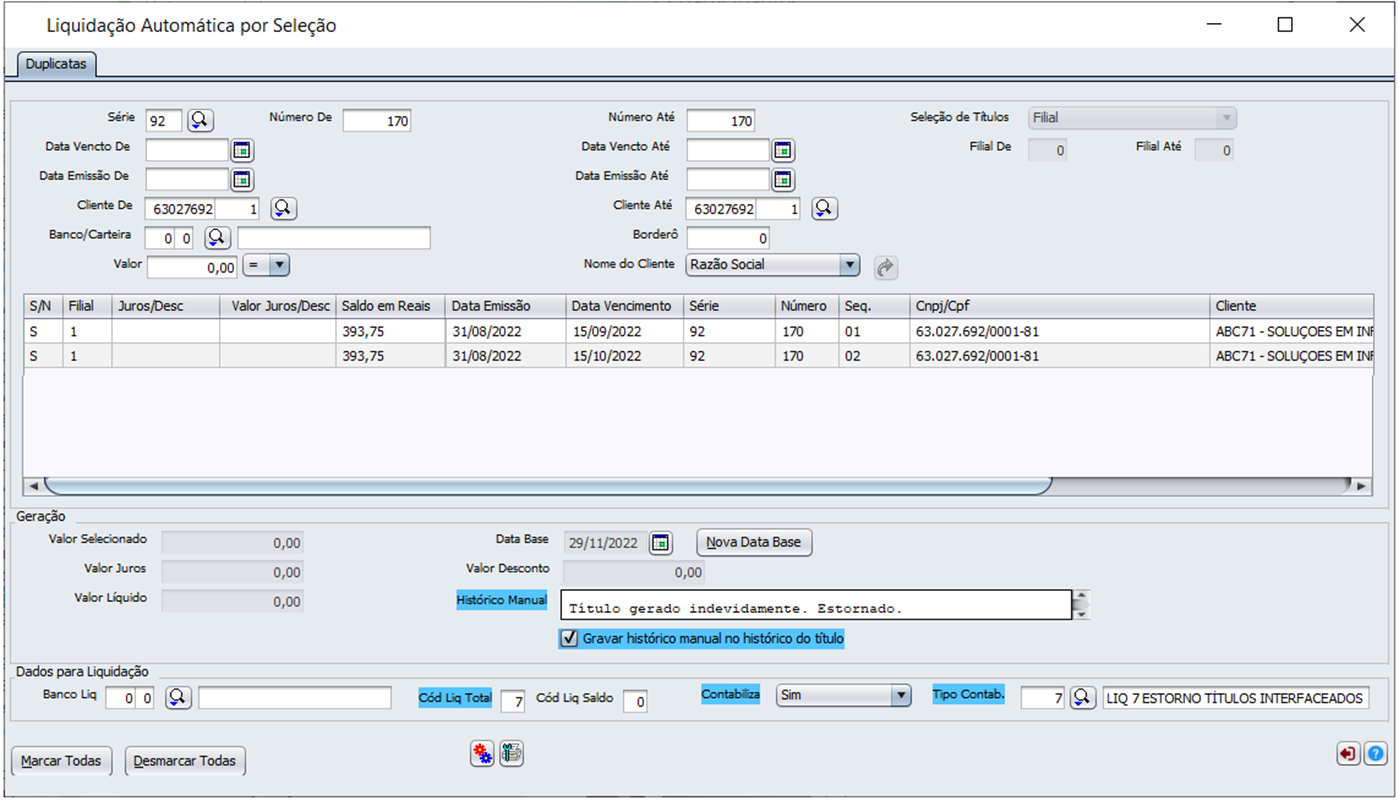This screenshot has width=1399, height=801.
Task: Click the Série input field
Action: coord(165,121)
